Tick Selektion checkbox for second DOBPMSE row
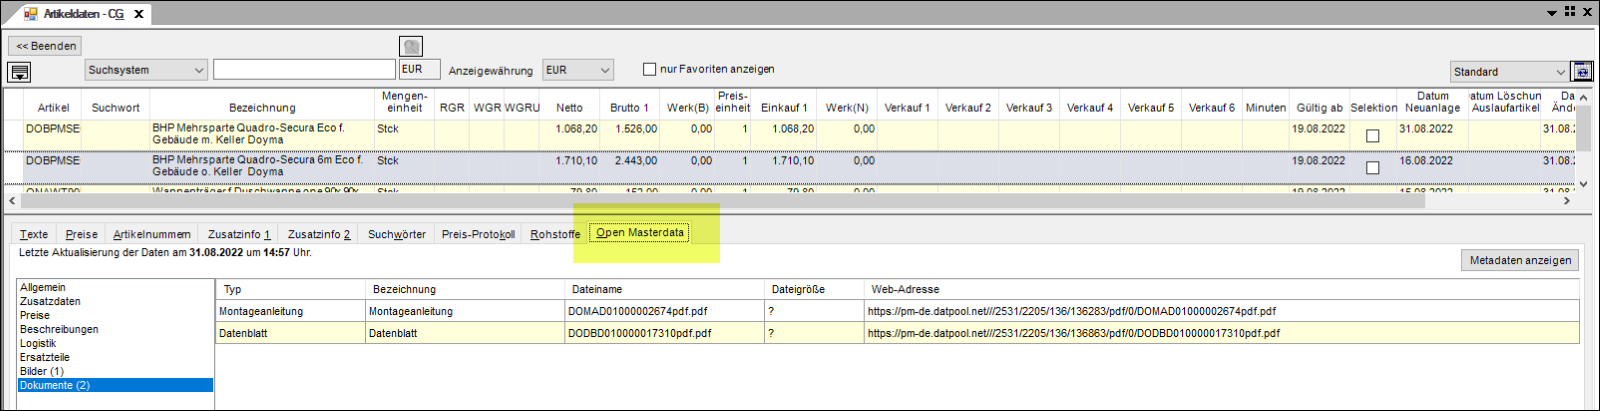1600x411 pixels. 1372,168
